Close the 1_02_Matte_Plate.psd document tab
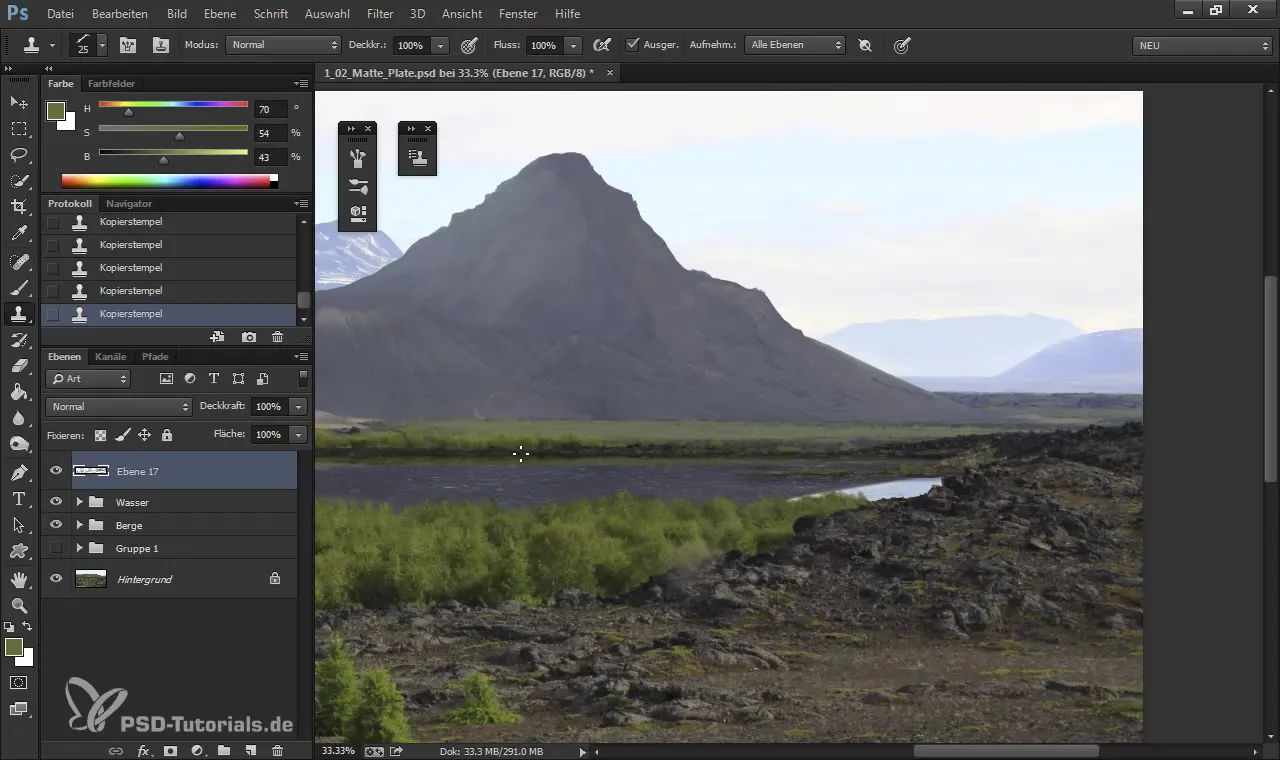 (610, 73)
